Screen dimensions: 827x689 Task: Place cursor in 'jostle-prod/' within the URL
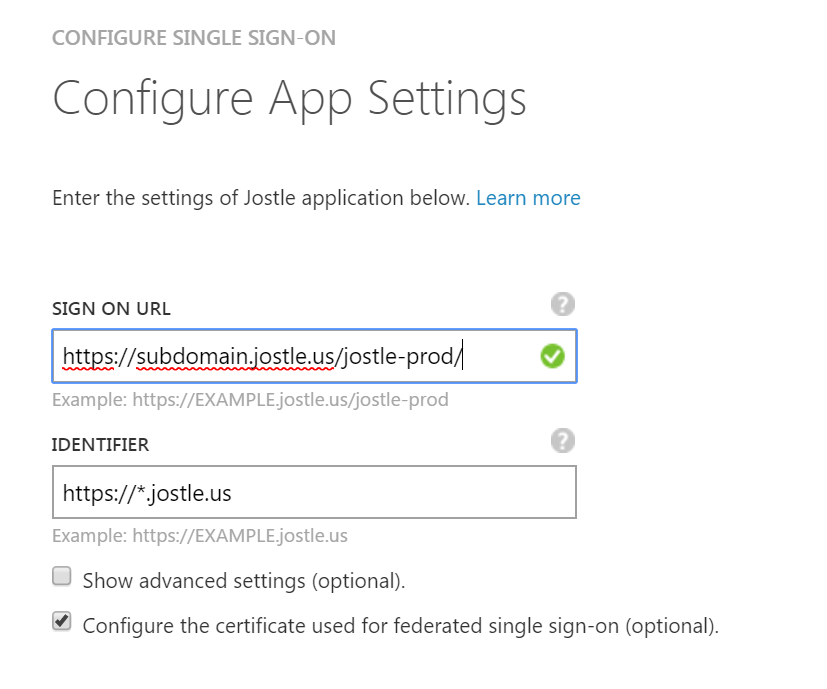click(x=401, y=356)
